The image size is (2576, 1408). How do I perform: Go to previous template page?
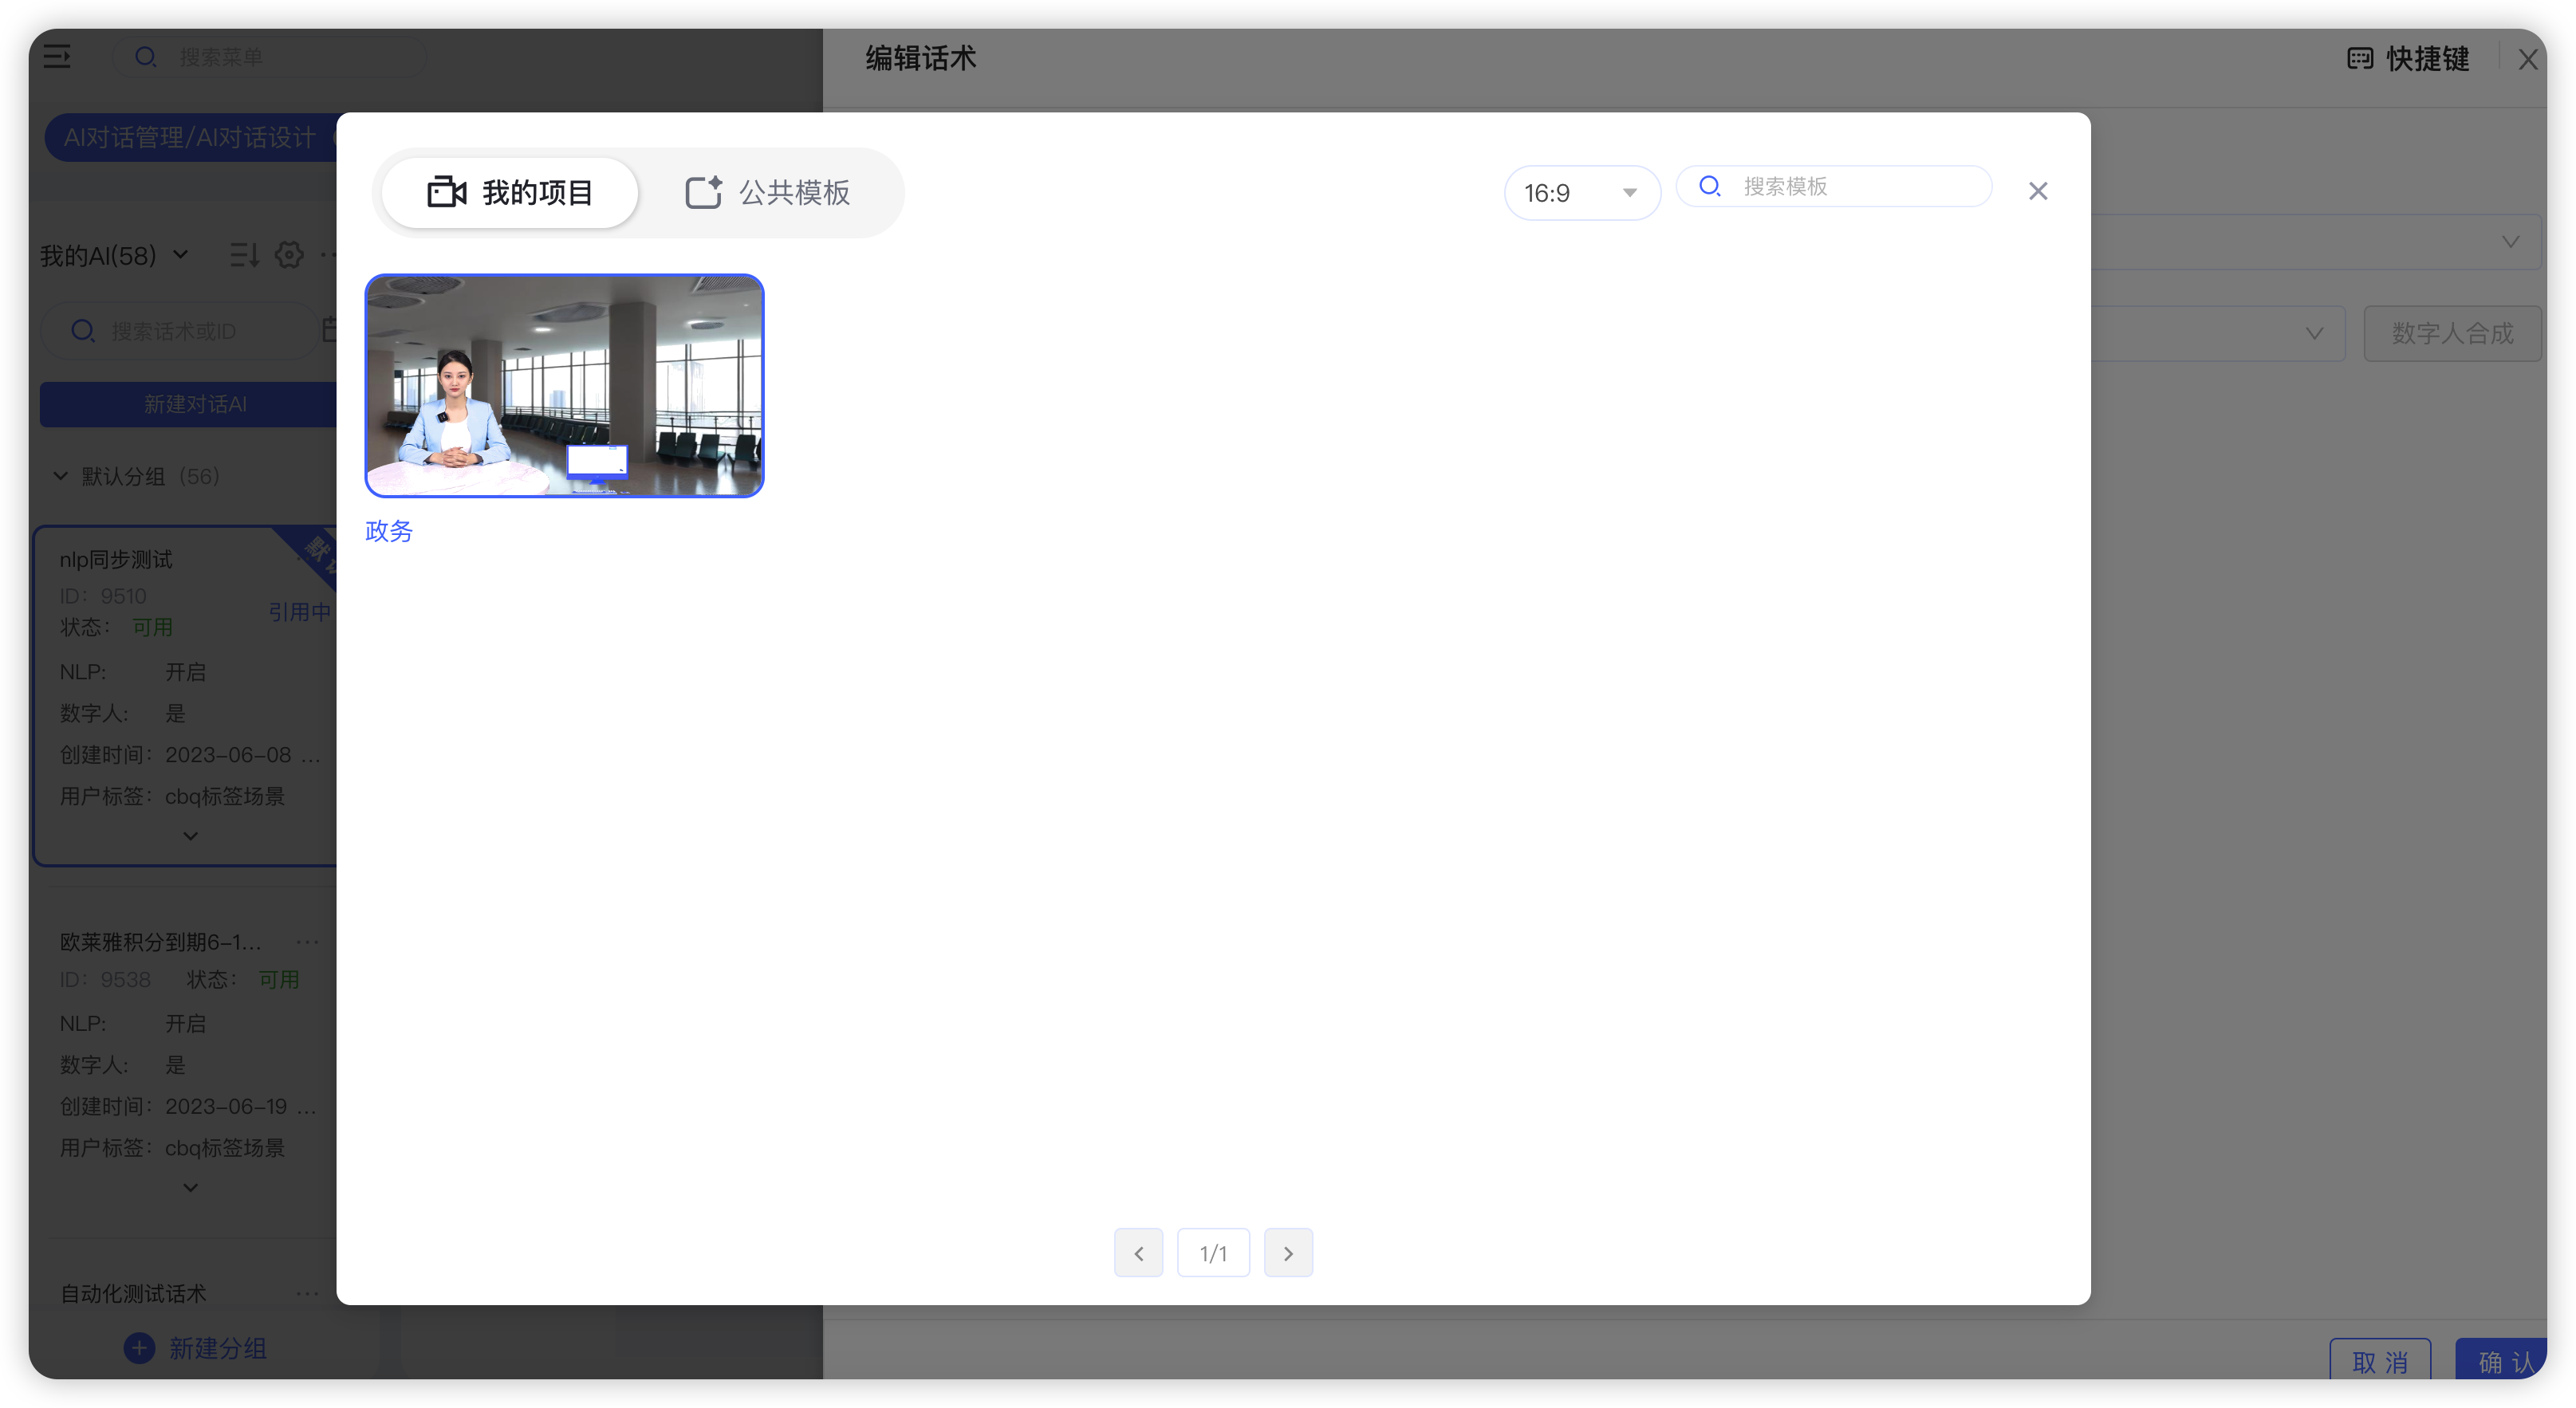[1138, 1252]
